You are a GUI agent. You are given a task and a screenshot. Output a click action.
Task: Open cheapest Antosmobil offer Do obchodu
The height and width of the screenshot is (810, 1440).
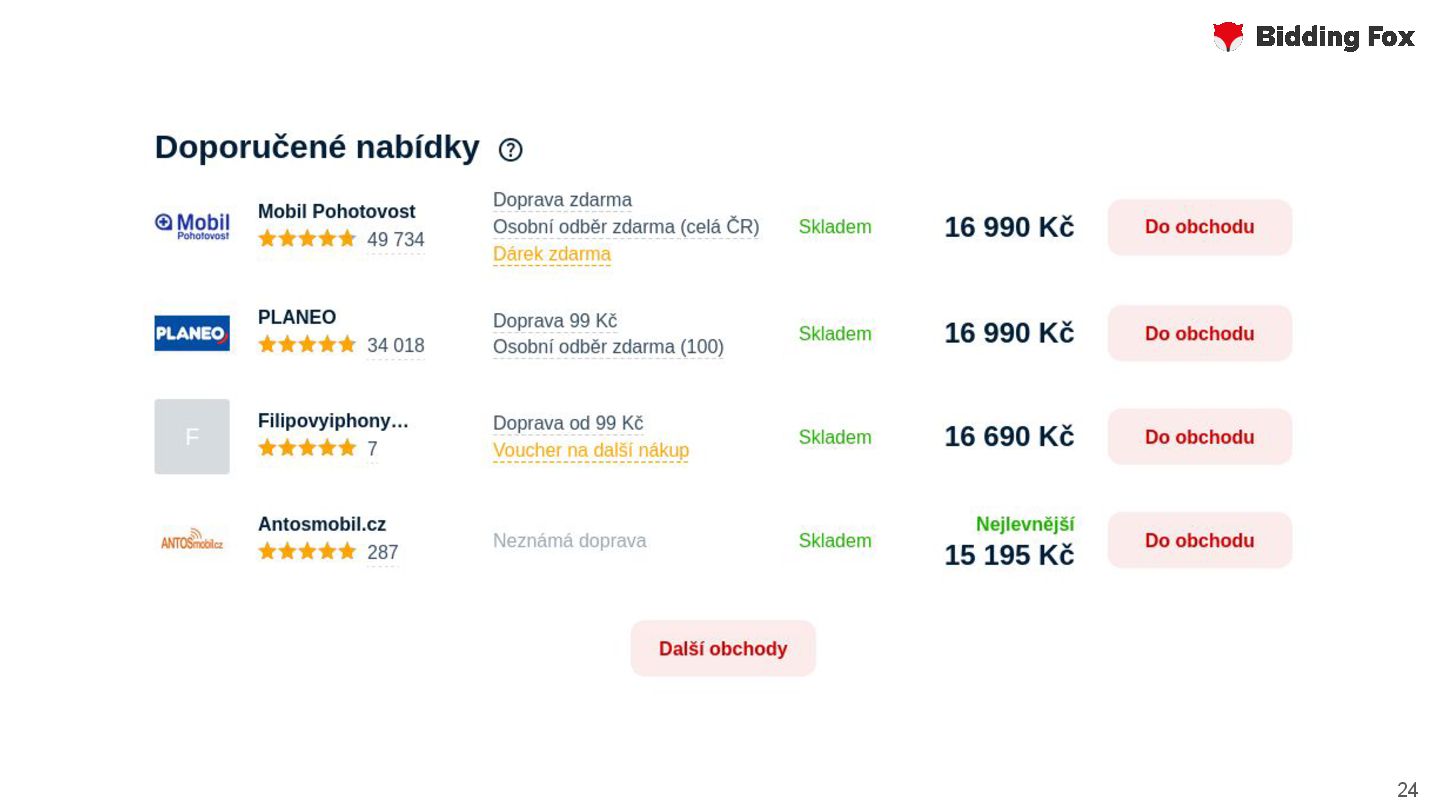1199,541
